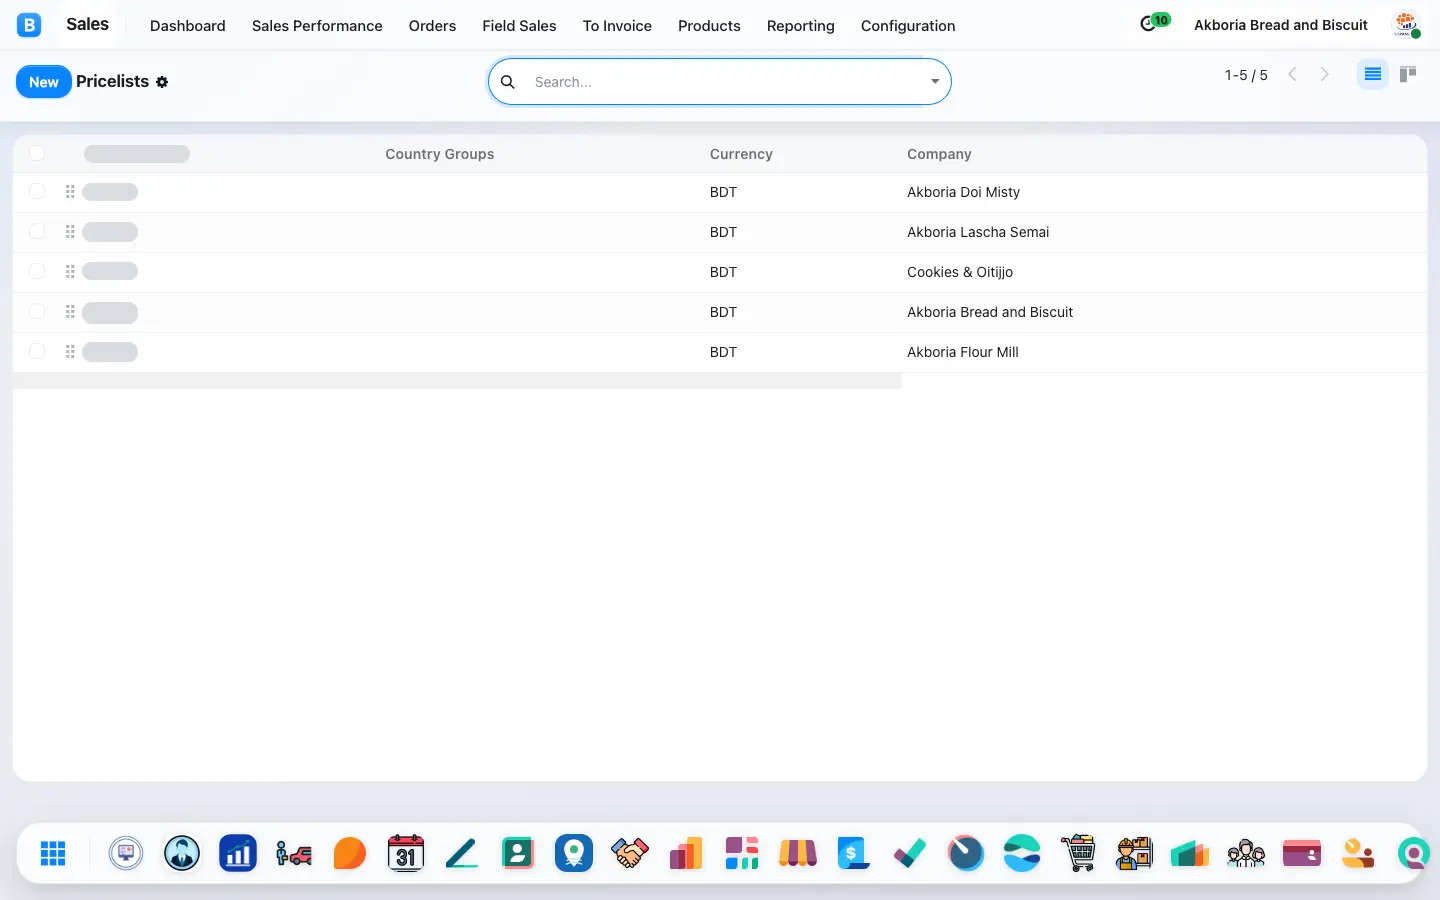Tick the select-all checkbox in table header
The width and height of the screenshot is (1440, 900).
(x=37, y=153)
